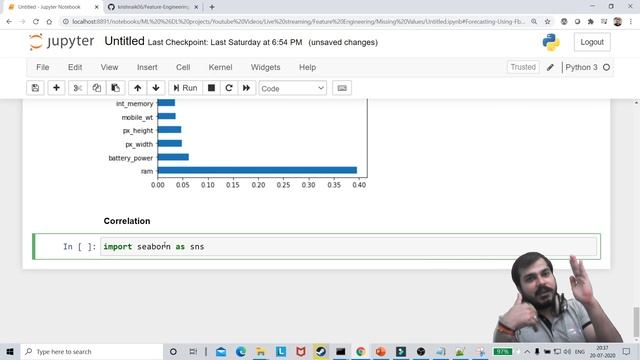Click the page vertical scrollbar thumb
640x360 pixels.
636,322
